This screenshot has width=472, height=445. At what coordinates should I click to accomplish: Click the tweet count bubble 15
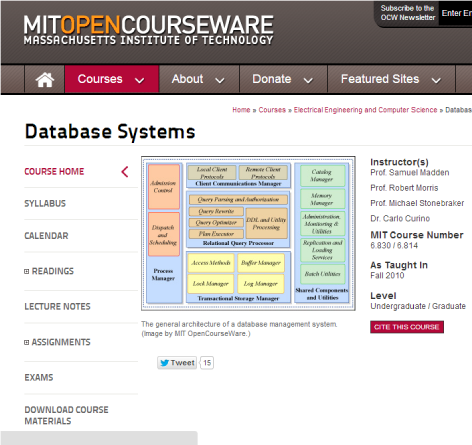click(207, 363)
